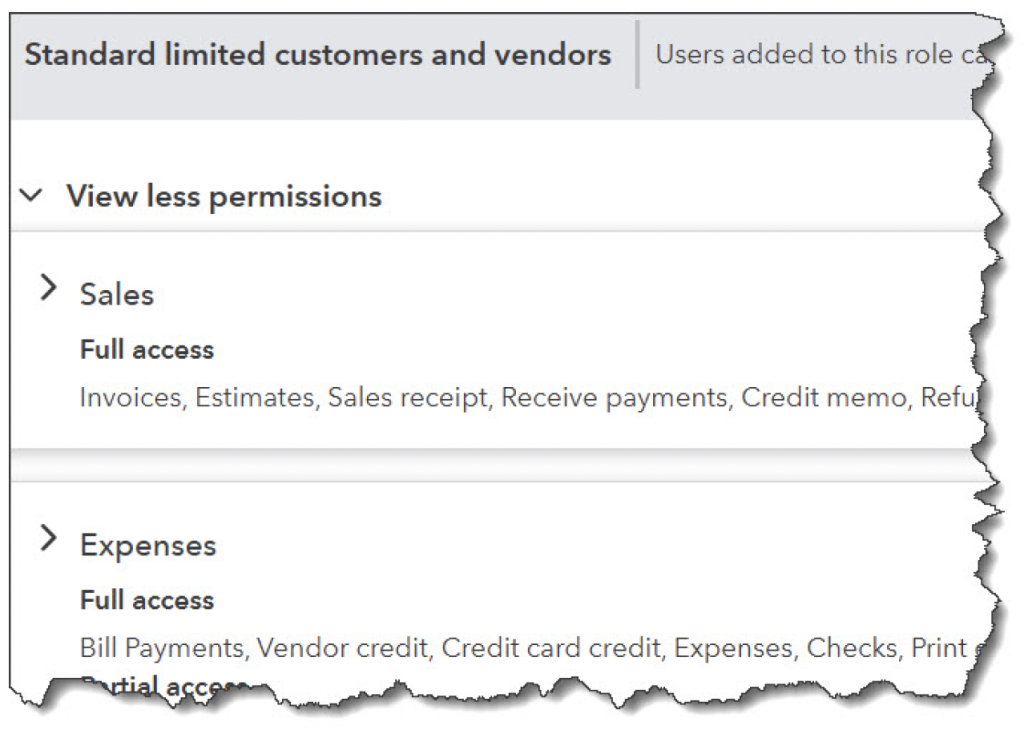
Task: Expand the Expenses section chevron
Action: pos(48,540)
